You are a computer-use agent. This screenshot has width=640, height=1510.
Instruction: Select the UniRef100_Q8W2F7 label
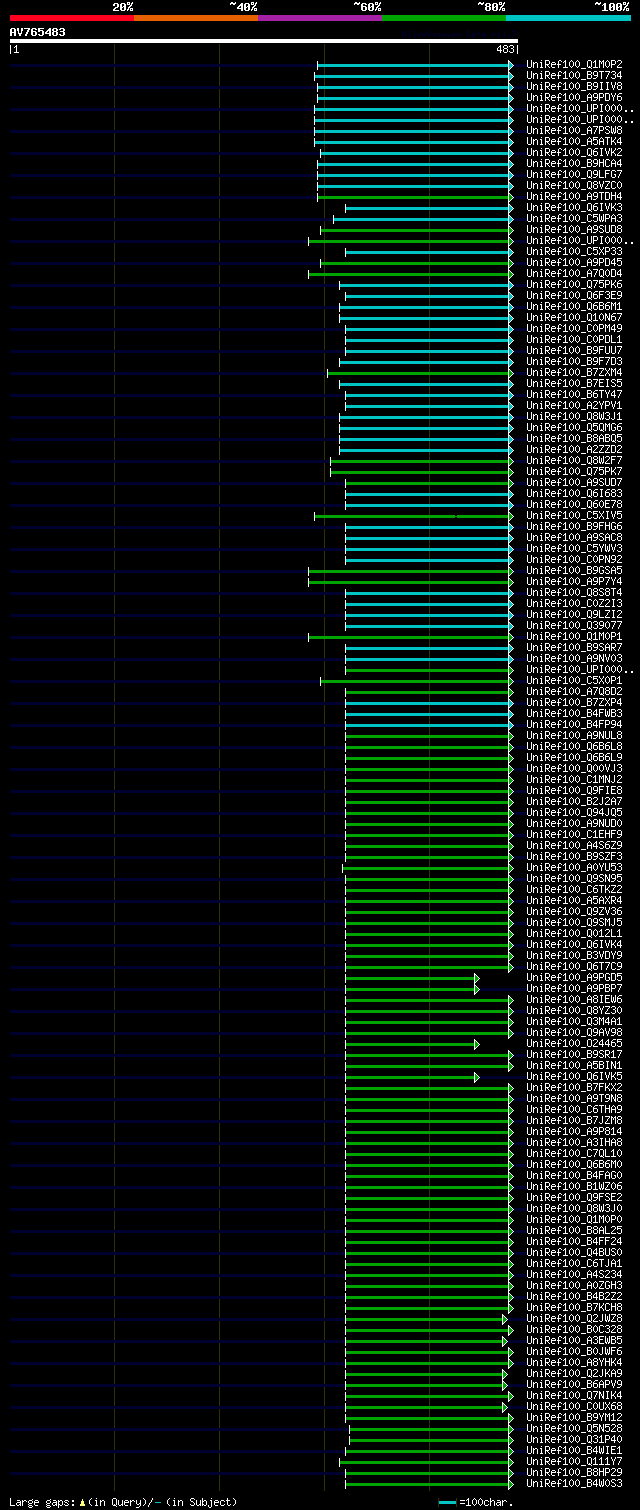click(574, 460)
